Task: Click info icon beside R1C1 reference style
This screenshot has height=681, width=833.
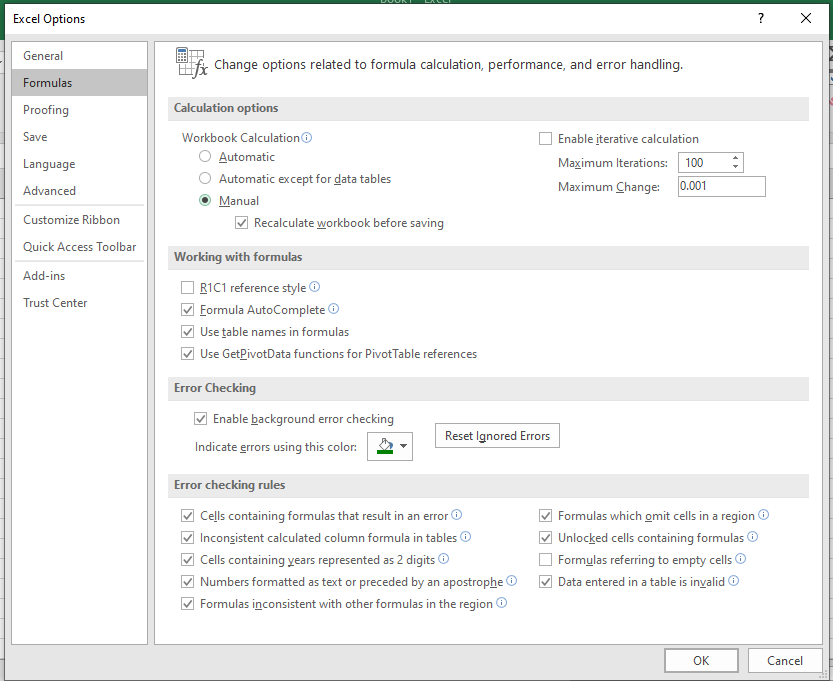Action: tap(314, 287)
